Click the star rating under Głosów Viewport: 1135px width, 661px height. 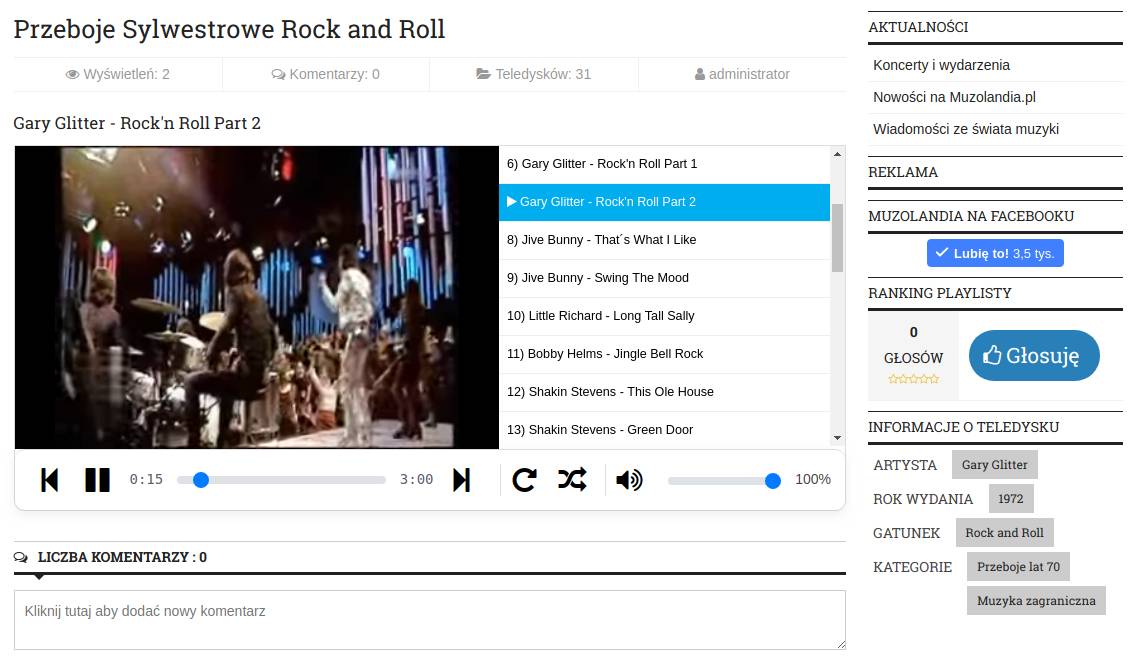click(x=913, y=379)
